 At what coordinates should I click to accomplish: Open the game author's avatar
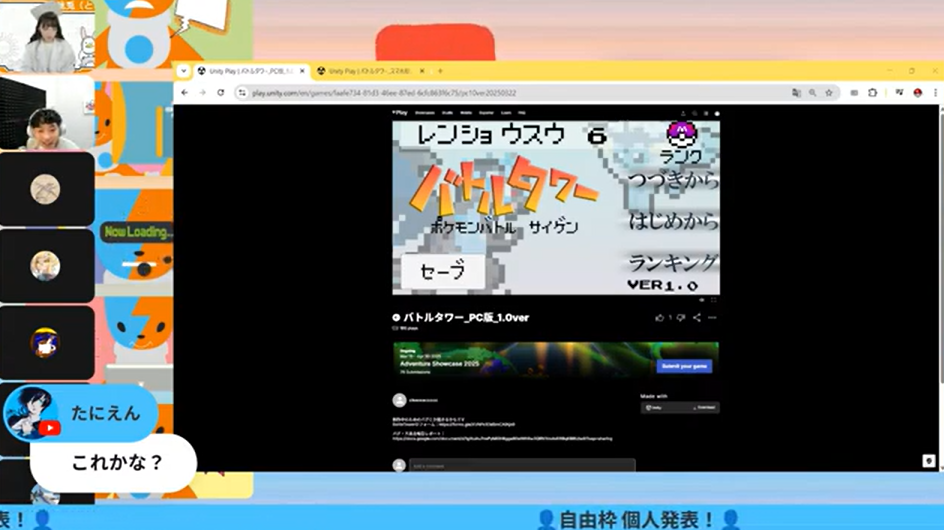coord(399,400)
